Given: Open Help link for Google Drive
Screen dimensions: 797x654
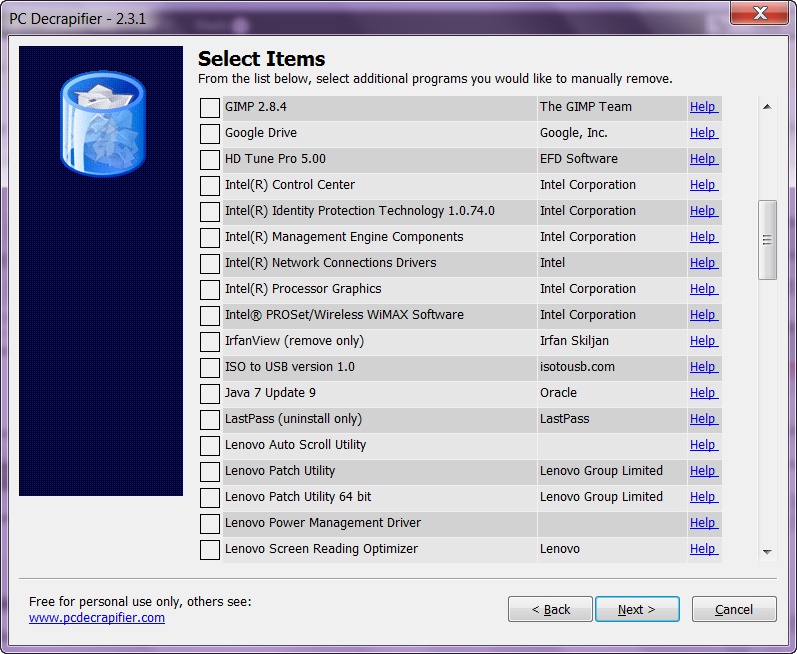Looking at the screenshot, I should pos(703,133).
